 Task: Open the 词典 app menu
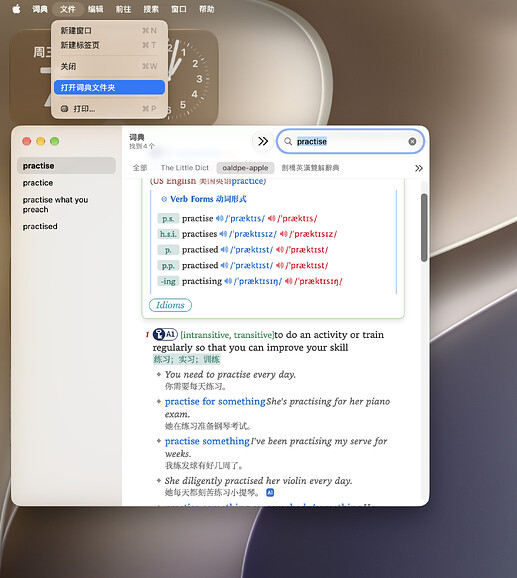coord(40,9)
